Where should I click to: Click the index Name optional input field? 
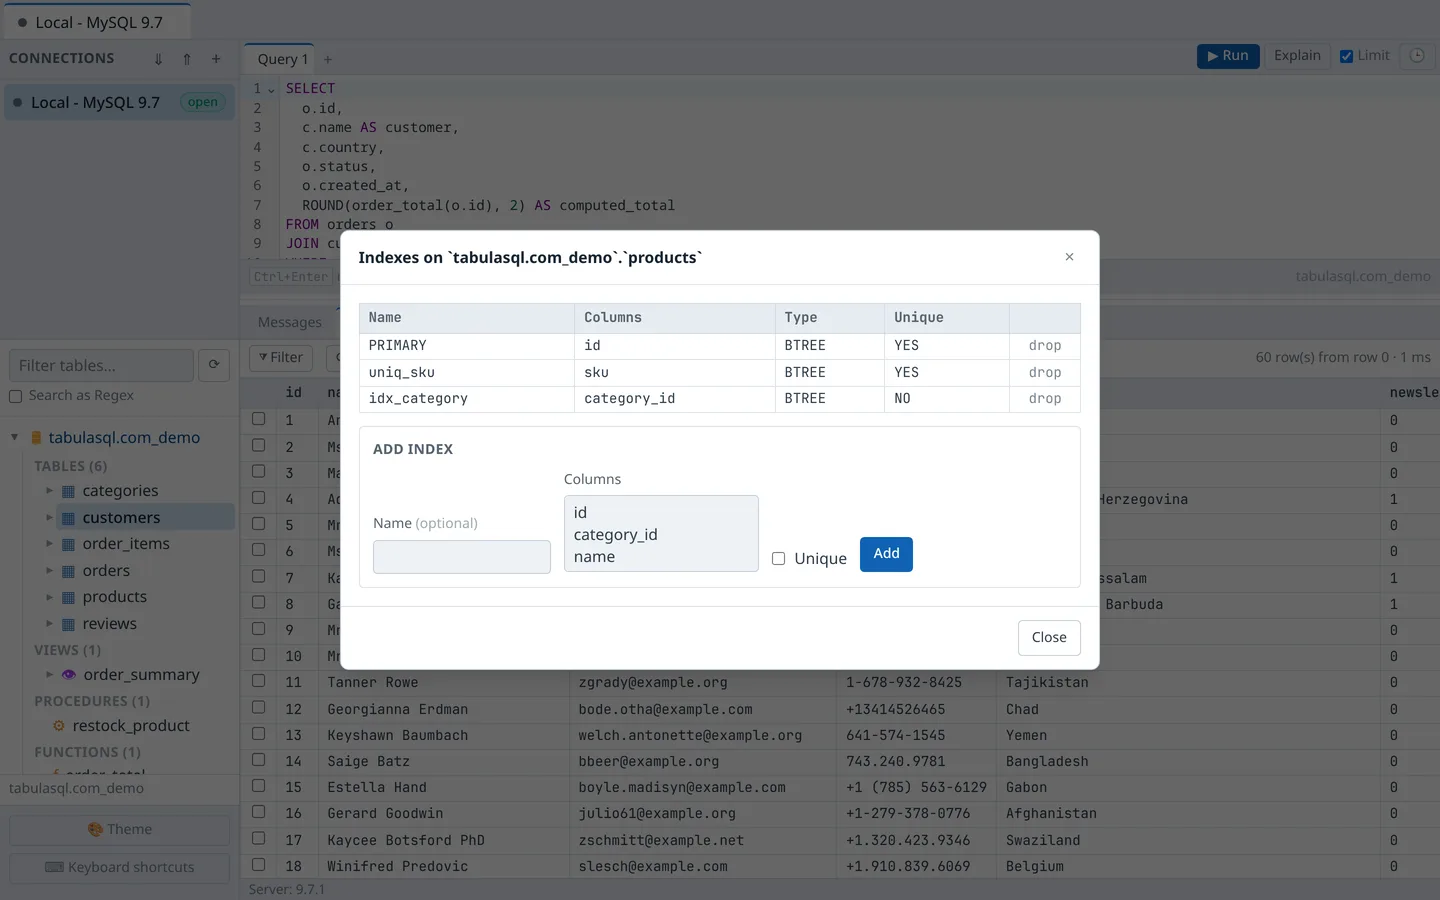click(462, 557)
